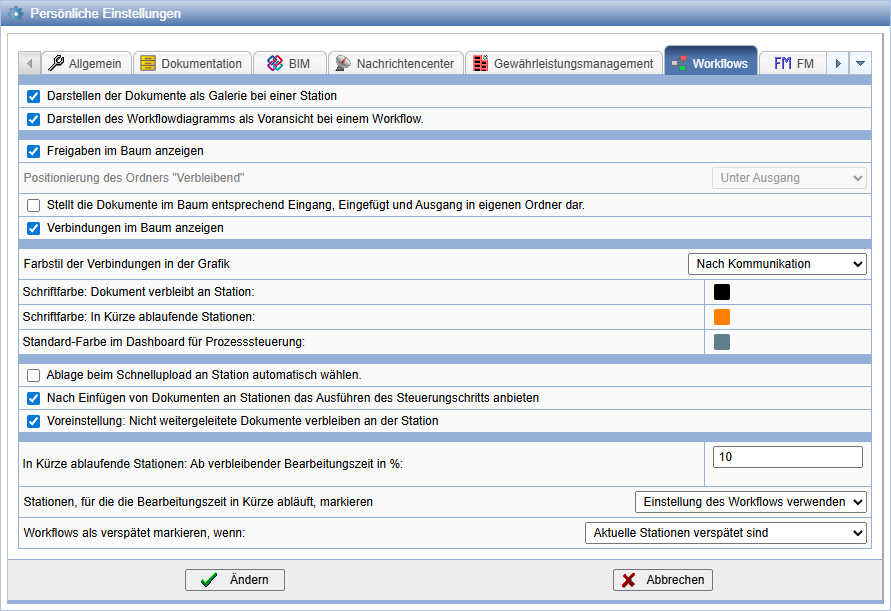Click the wrench icon on Allgemein tab
Screen dimensions: 891x611
click(x=56, y=63)
